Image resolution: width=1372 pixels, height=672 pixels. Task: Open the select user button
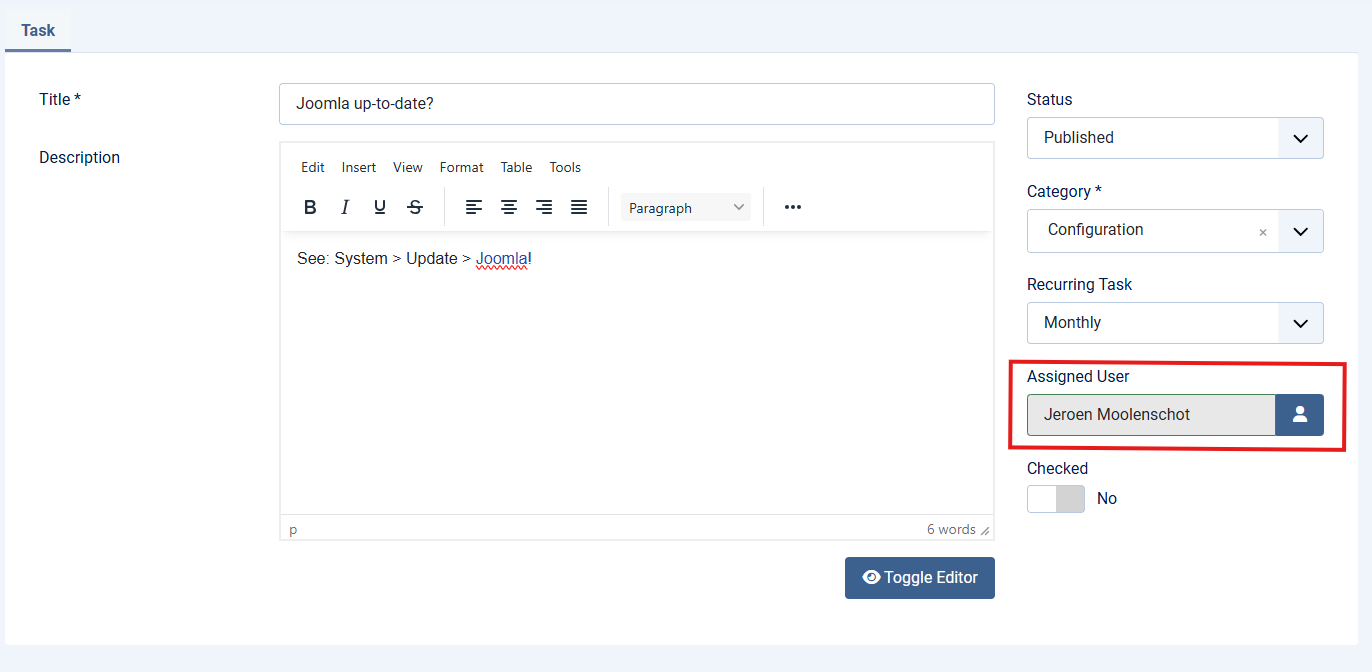click(1299, 415)
